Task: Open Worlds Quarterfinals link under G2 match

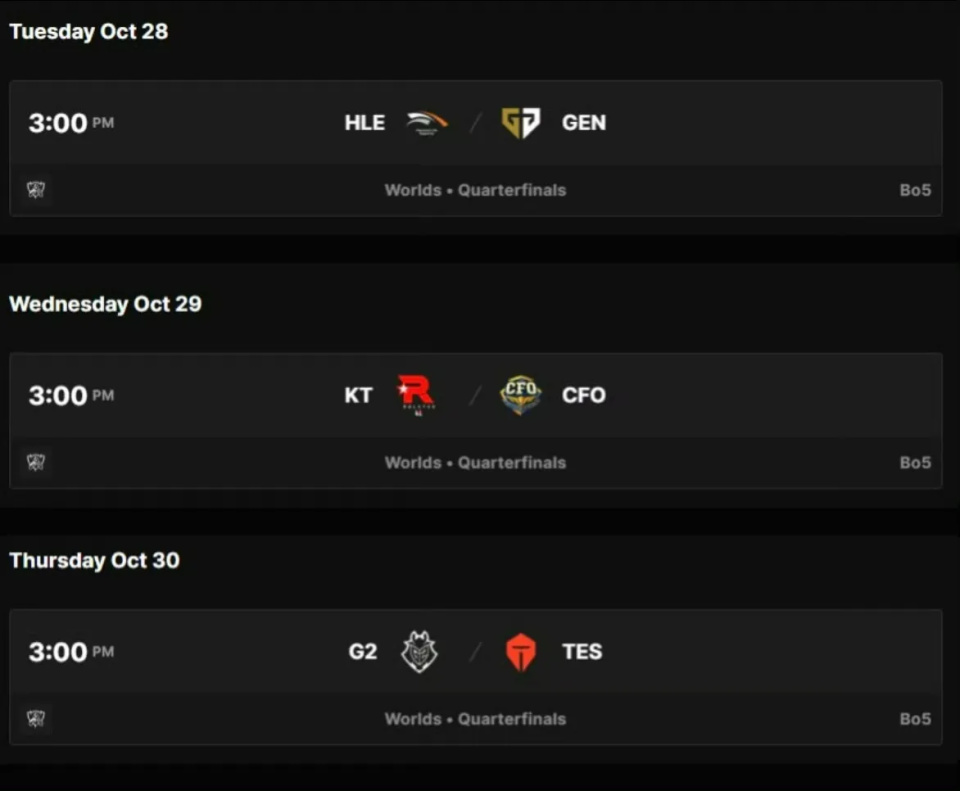Action: pyautogui.click(x=475, y=719)
